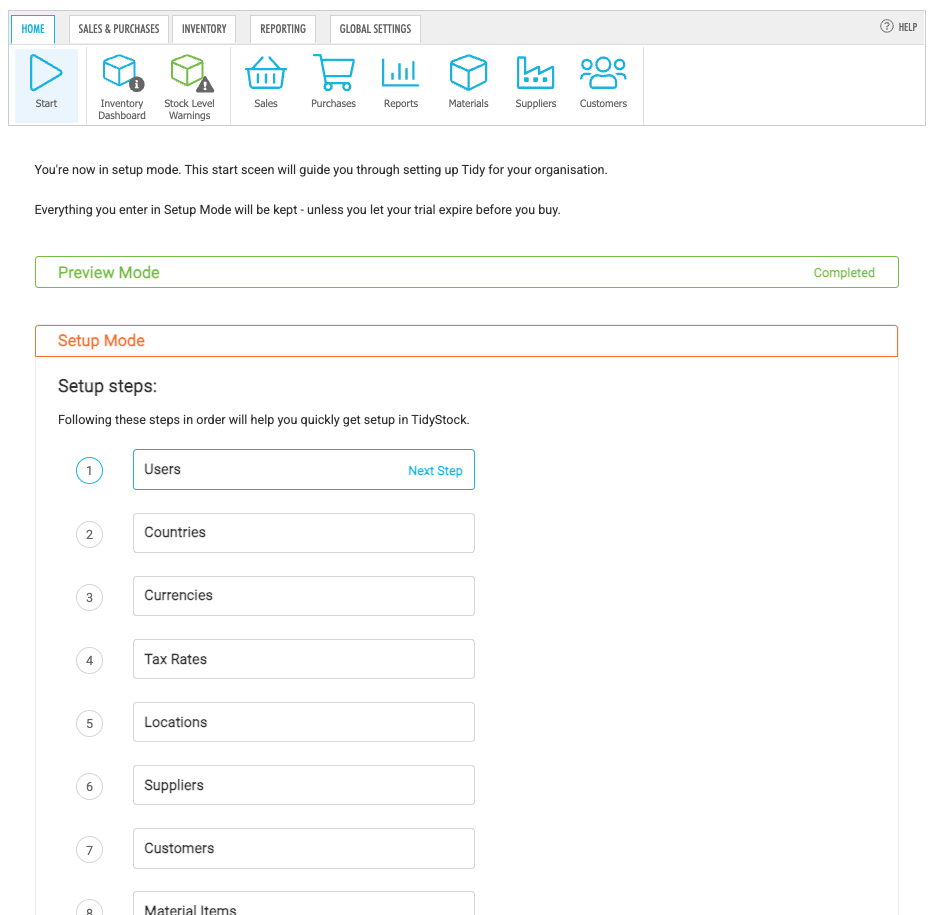
Task: Click step number 7 circle
Action: click(89, 850)
